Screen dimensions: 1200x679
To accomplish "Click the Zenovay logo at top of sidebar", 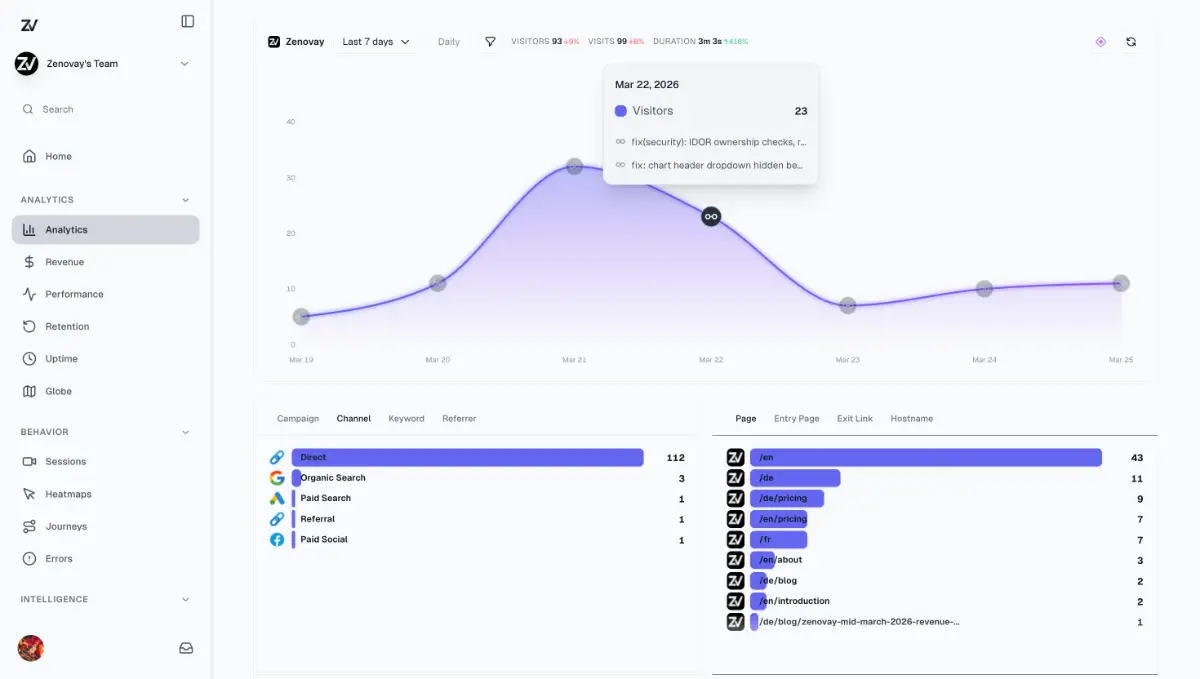I will [x=28, y=24].
